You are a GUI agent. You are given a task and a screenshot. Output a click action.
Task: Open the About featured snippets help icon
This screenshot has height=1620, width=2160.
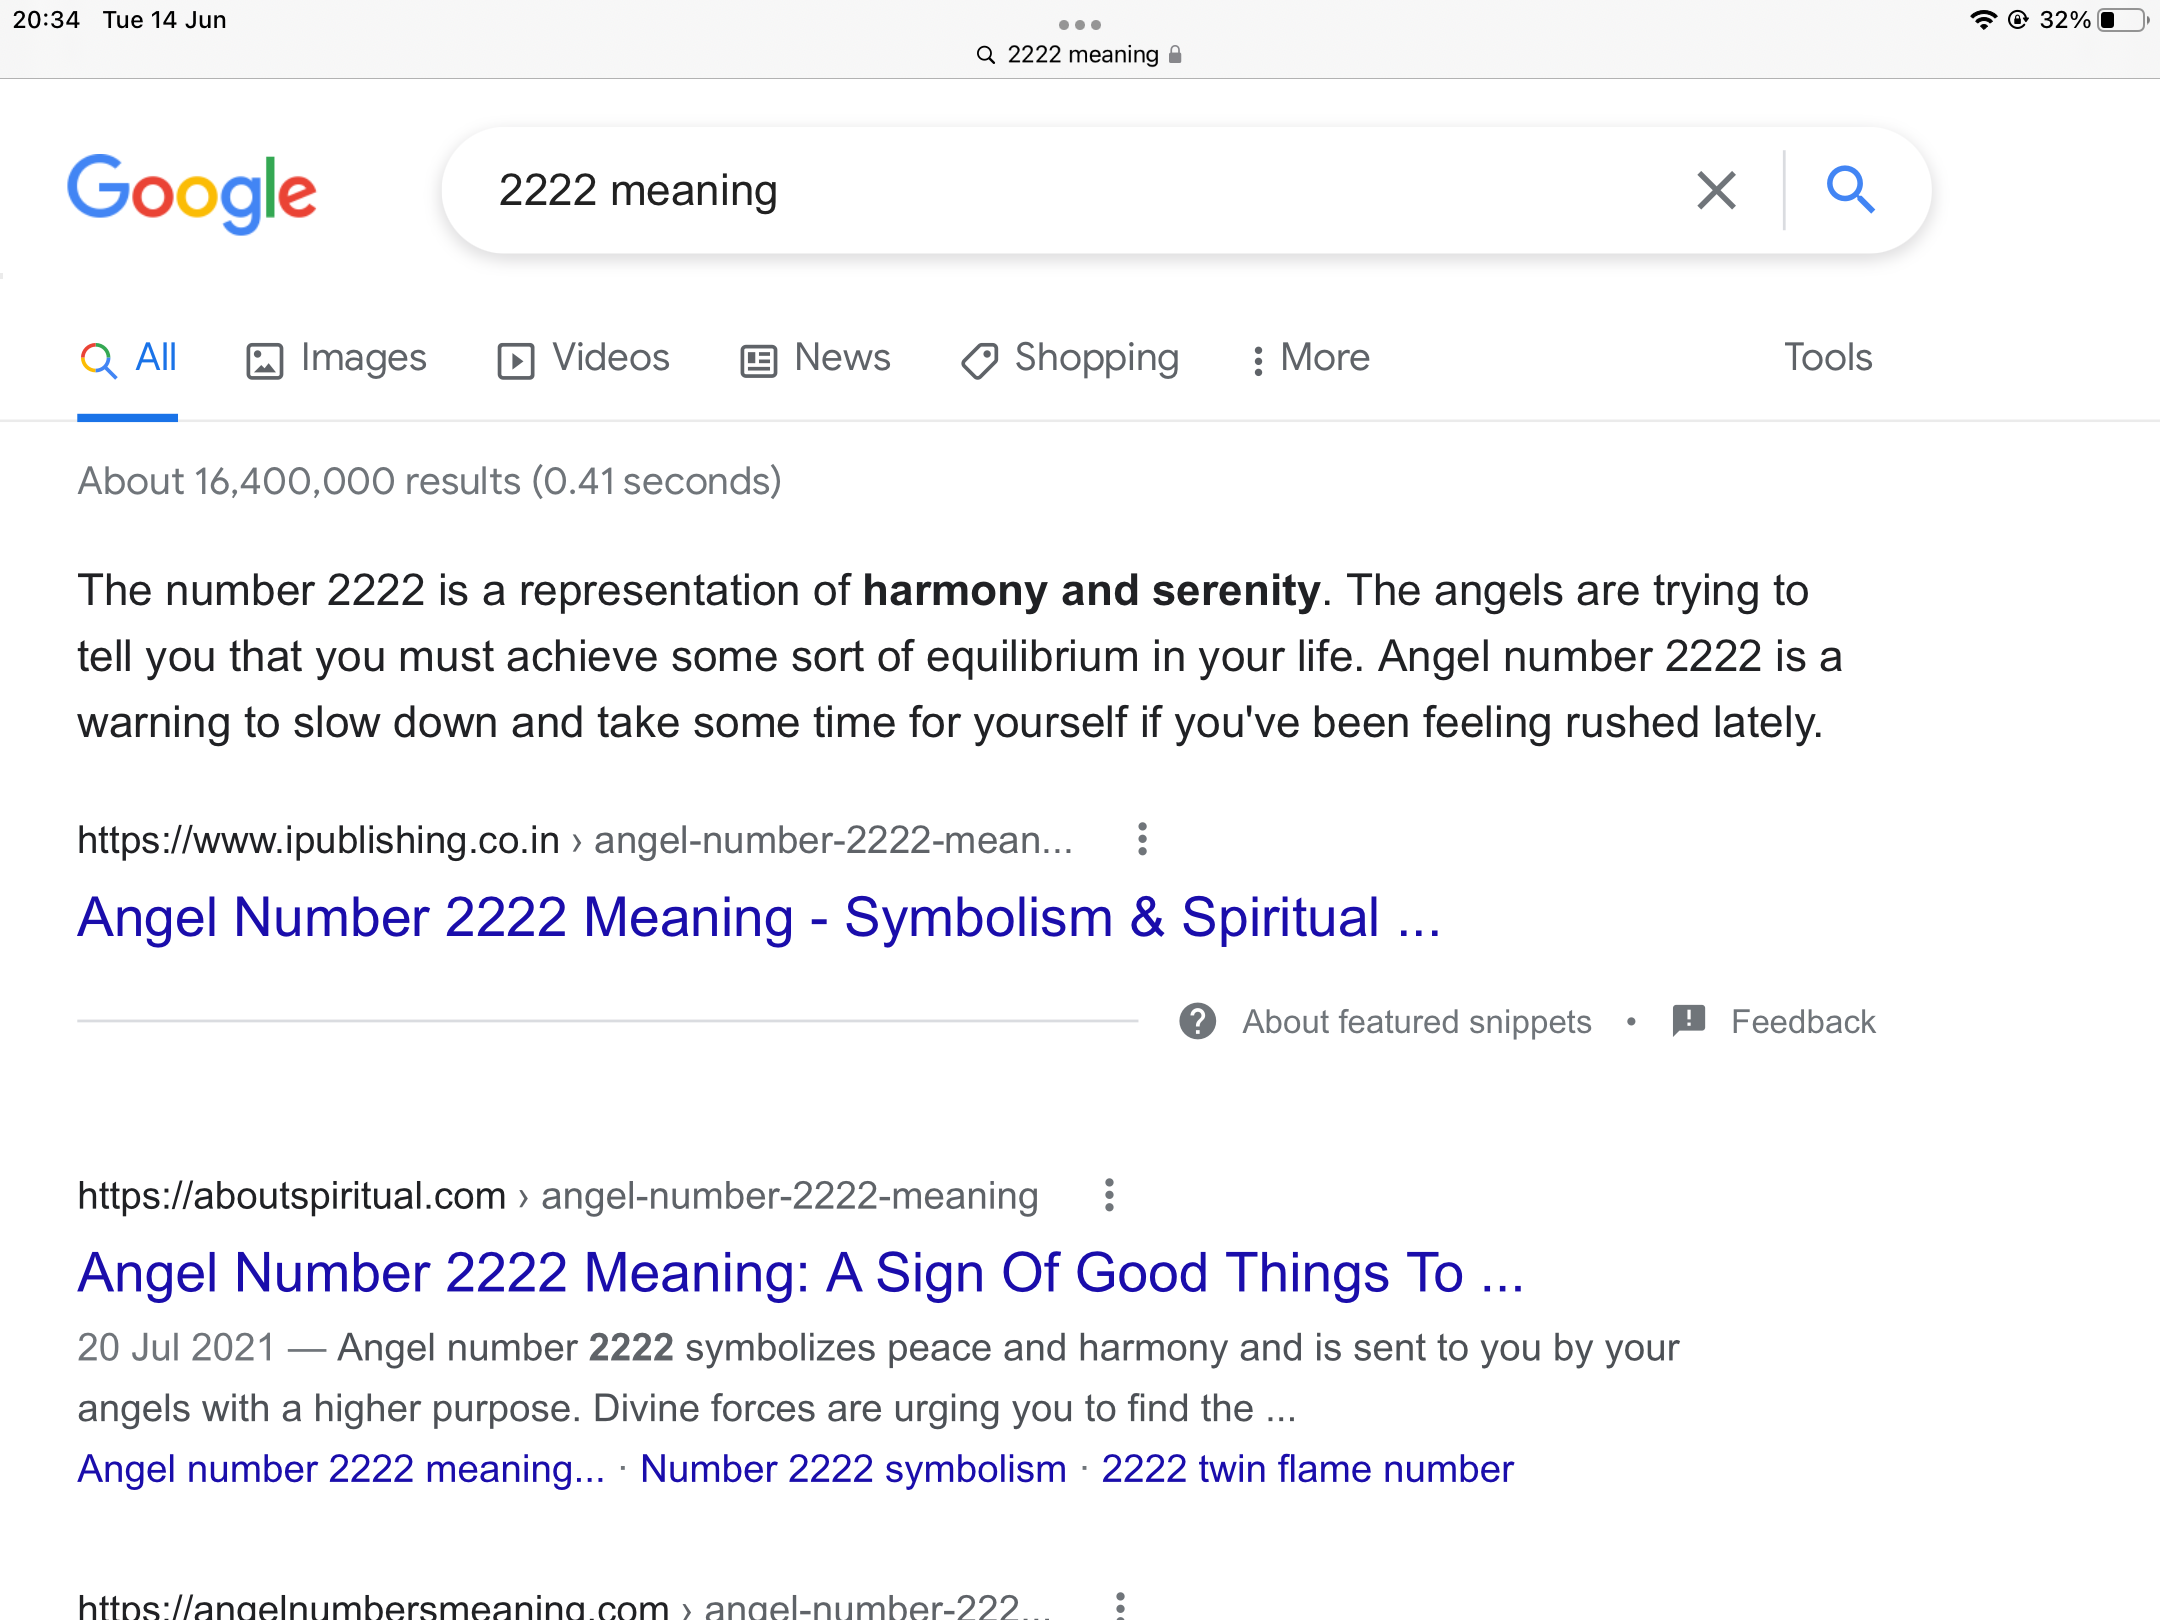pos(1197,1021)
